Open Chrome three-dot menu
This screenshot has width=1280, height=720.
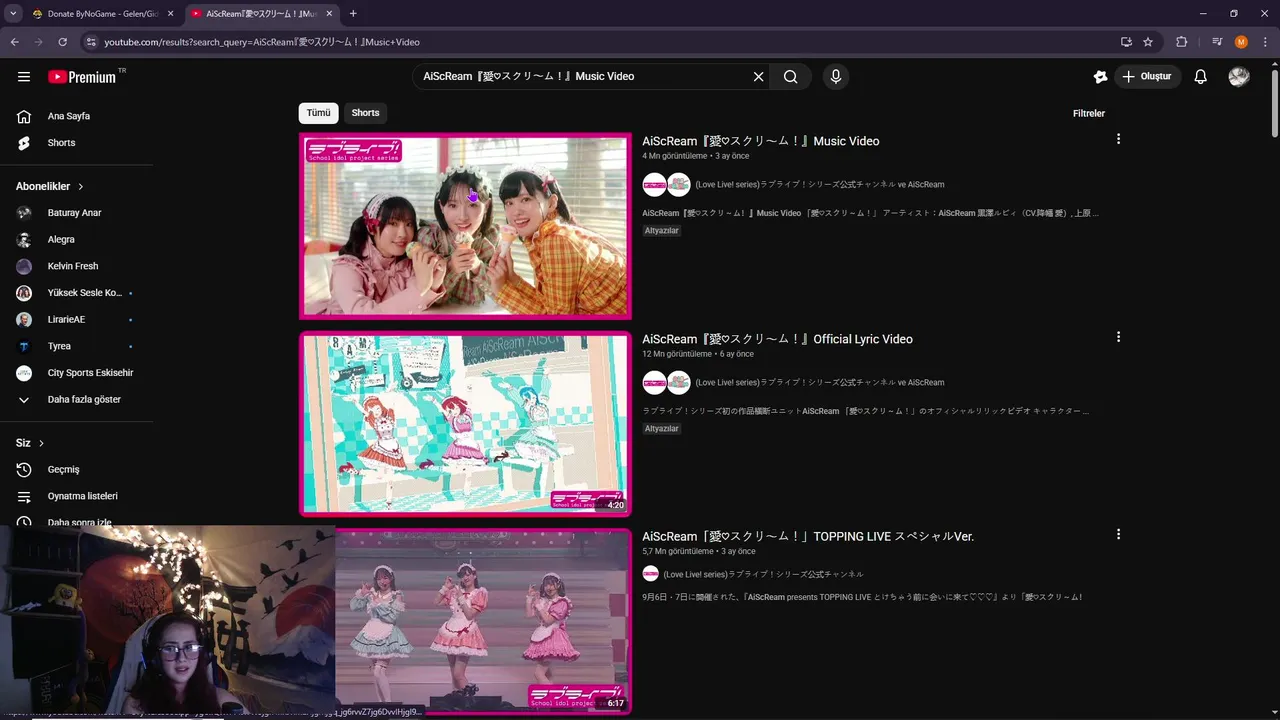click(x=1264, y=42)
